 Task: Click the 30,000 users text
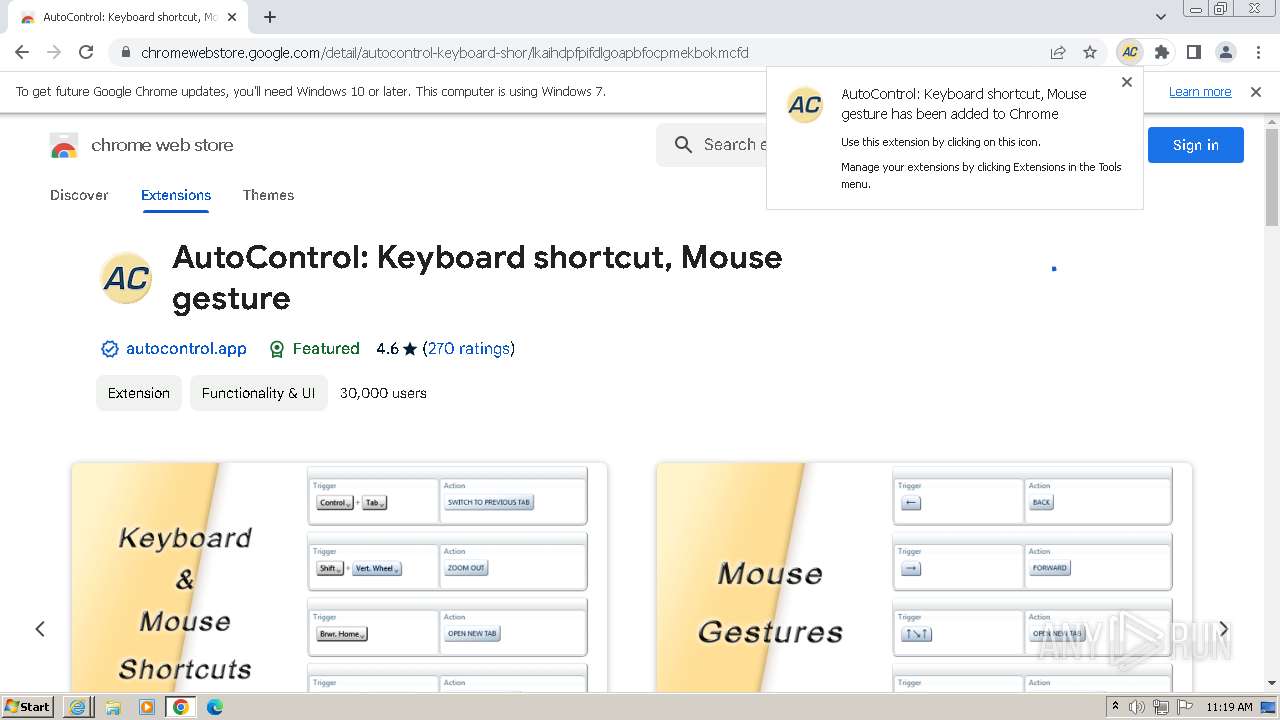383,393
